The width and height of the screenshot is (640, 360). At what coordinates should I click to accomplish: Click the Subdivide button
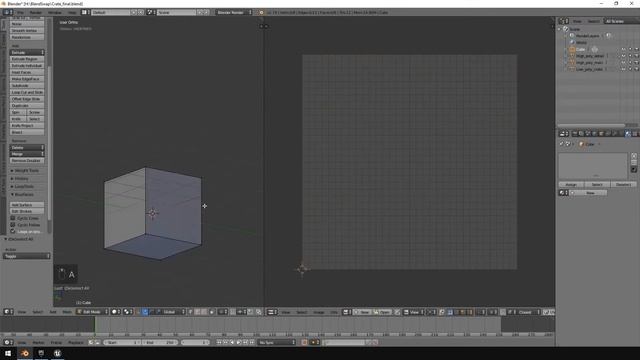pos(27,86)
